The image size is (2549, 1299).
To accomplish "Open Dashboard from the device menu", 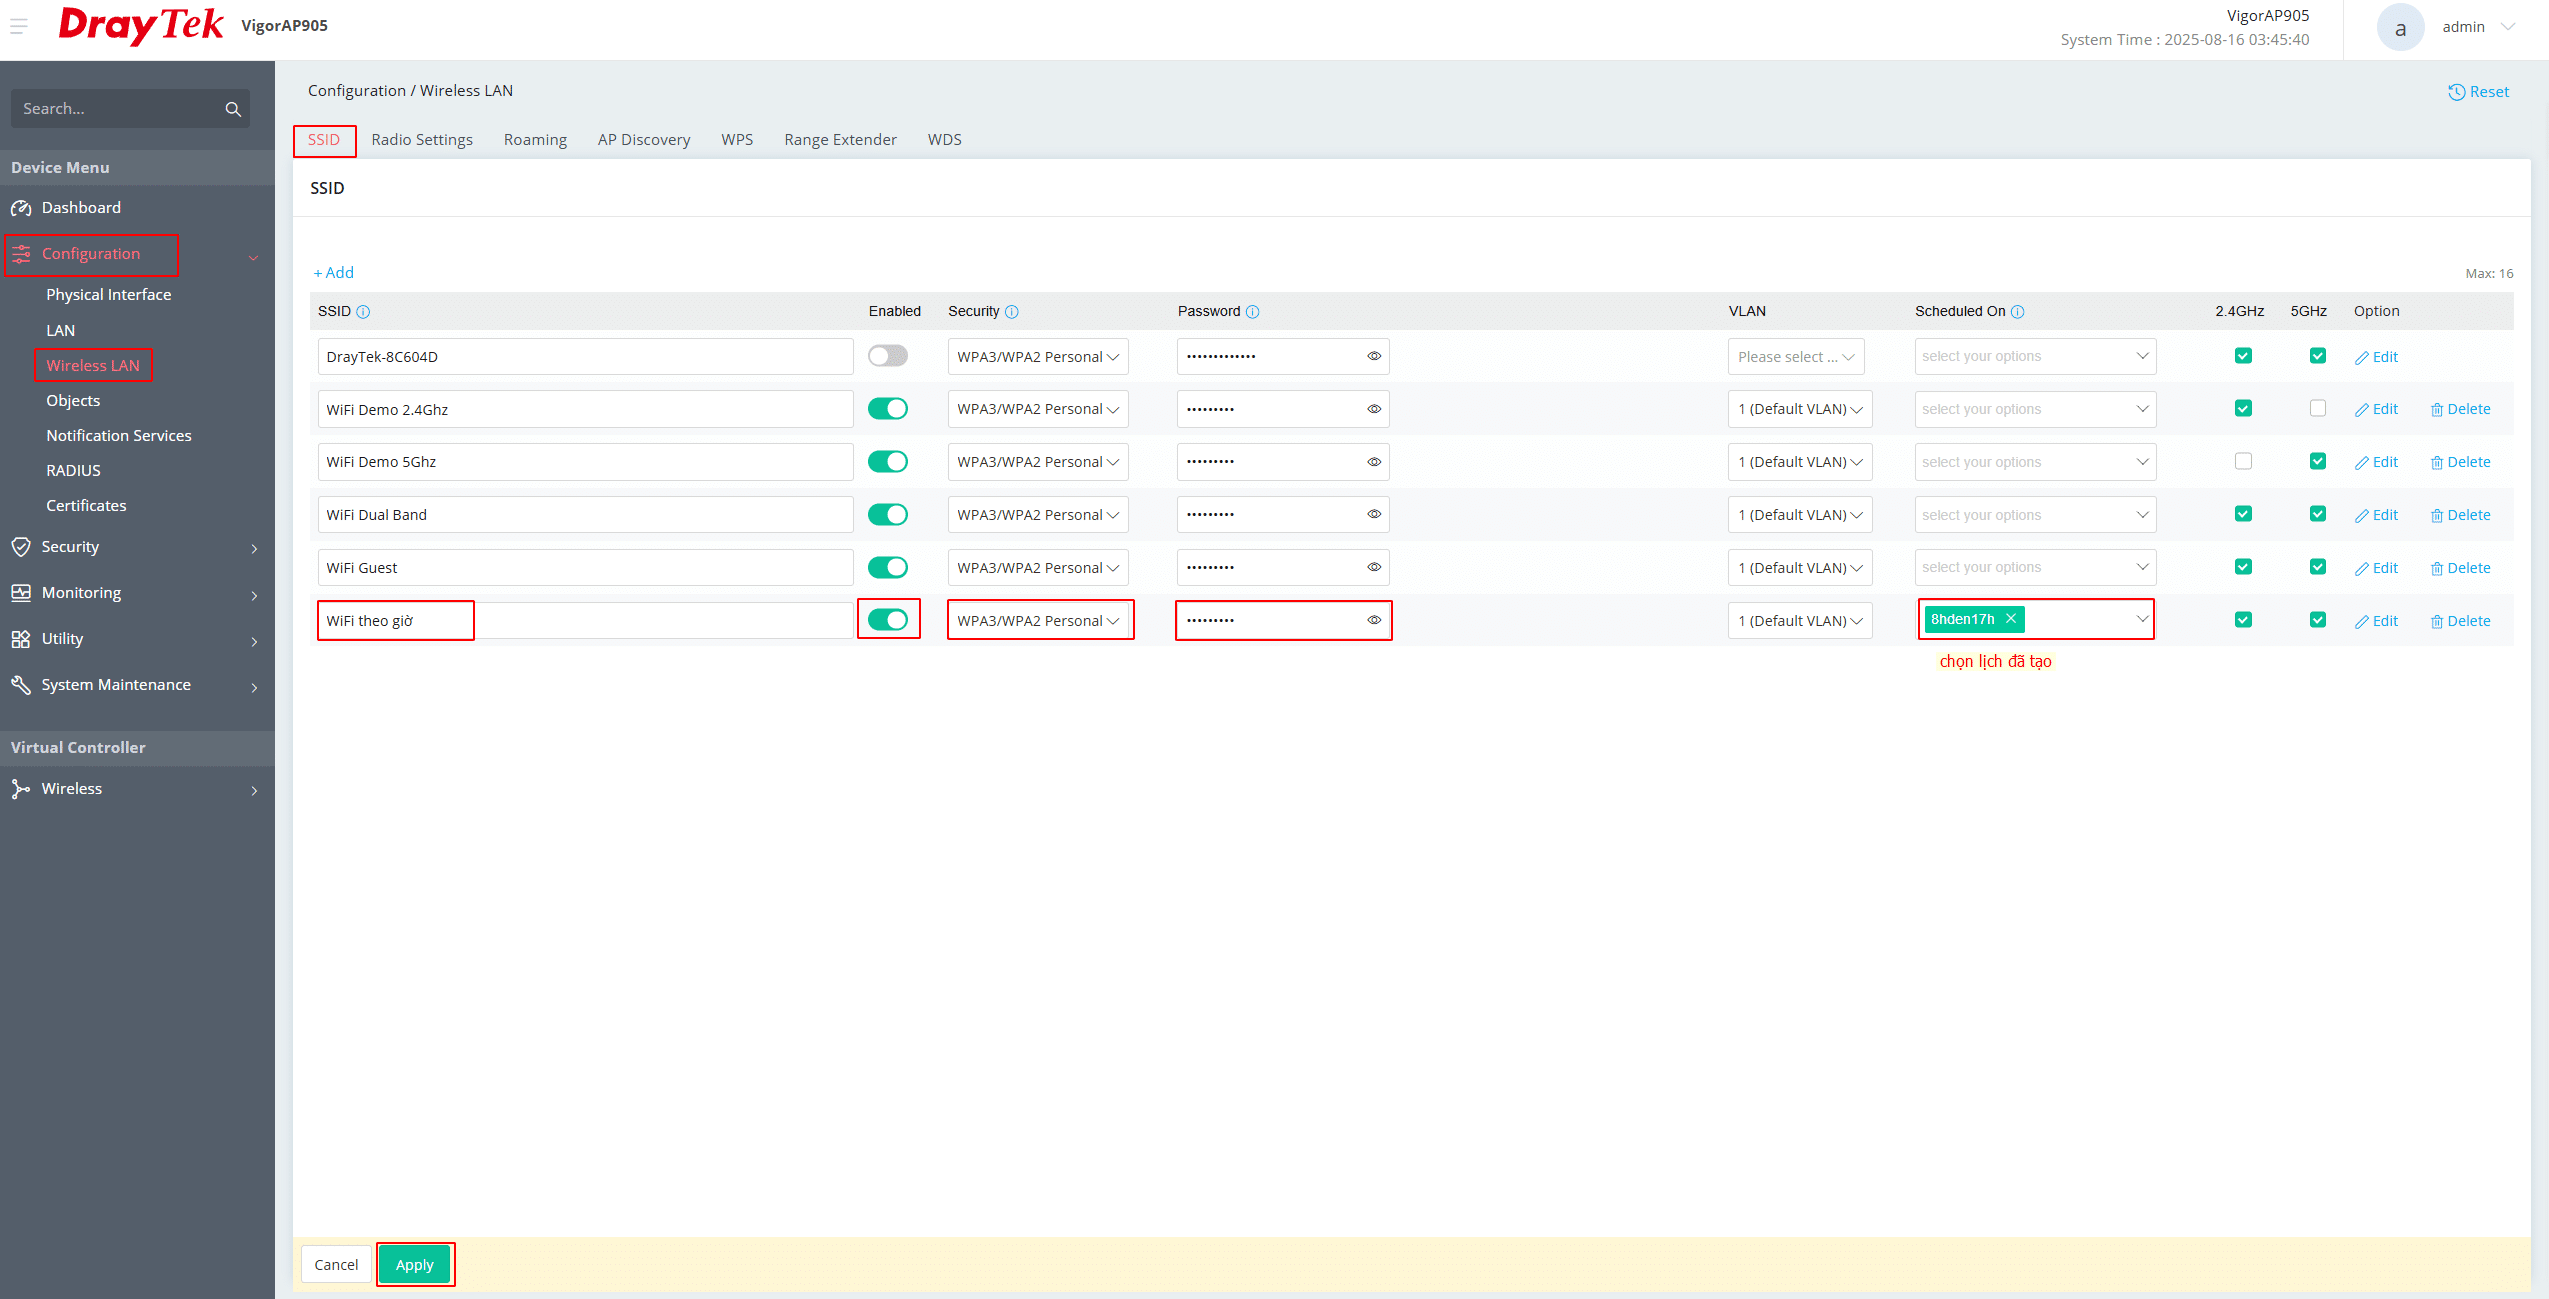I will click(80, 208).
